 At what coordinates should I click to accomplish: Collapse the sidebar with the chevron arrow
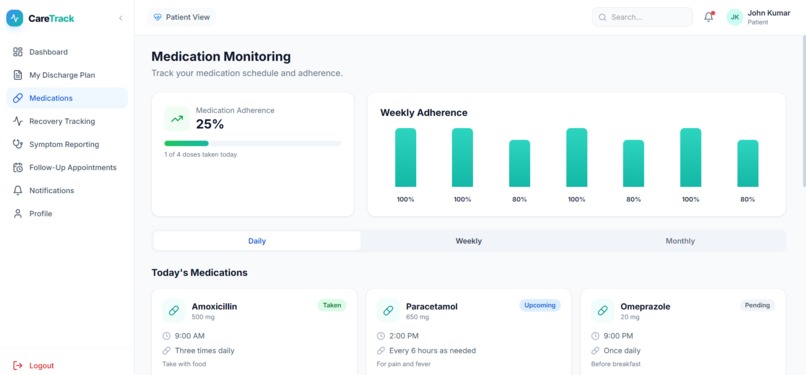(x=121, y=18)
